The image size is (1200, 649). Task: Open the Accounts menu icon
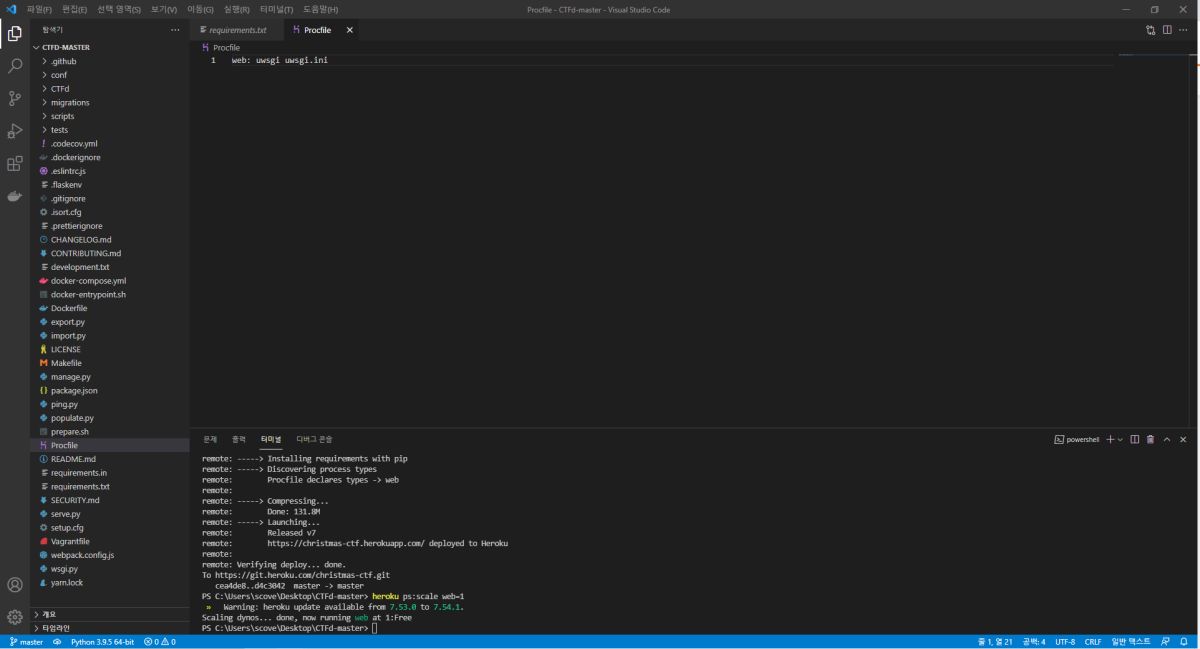tap(15, 585)
